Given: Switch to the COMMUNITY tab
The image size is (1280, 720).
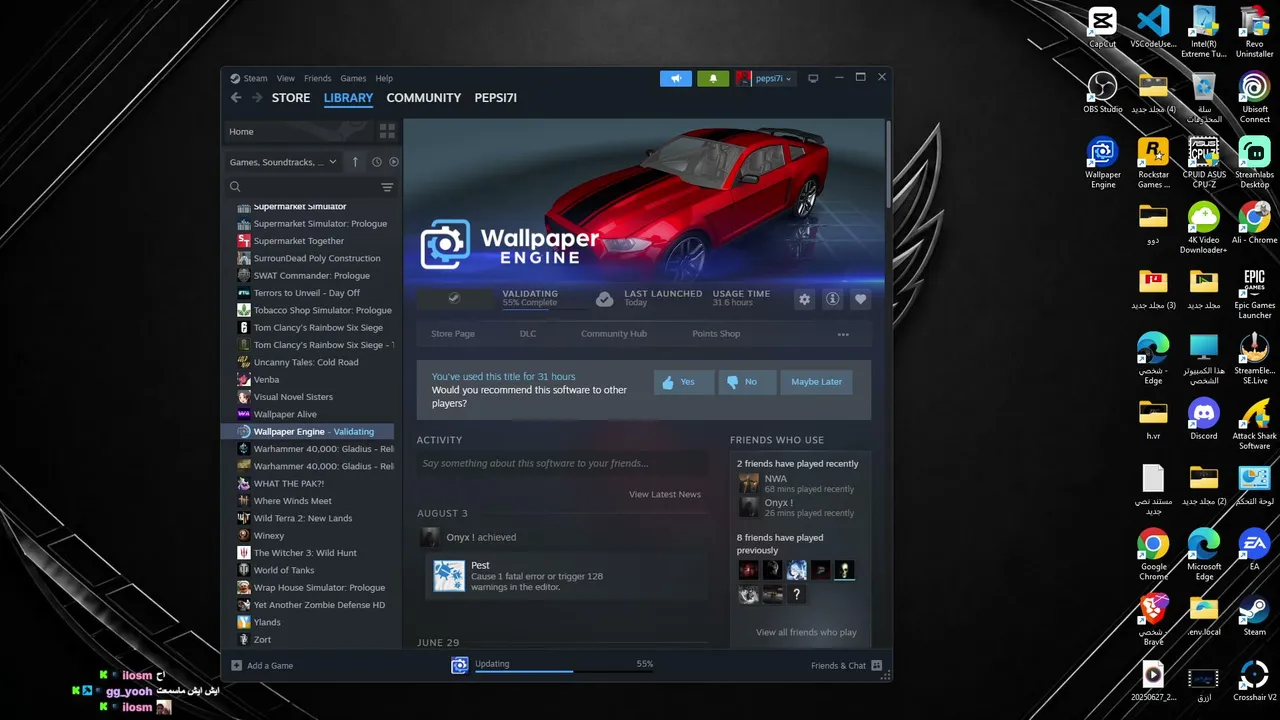Looking at the screenshot, I should coord(424,98).
